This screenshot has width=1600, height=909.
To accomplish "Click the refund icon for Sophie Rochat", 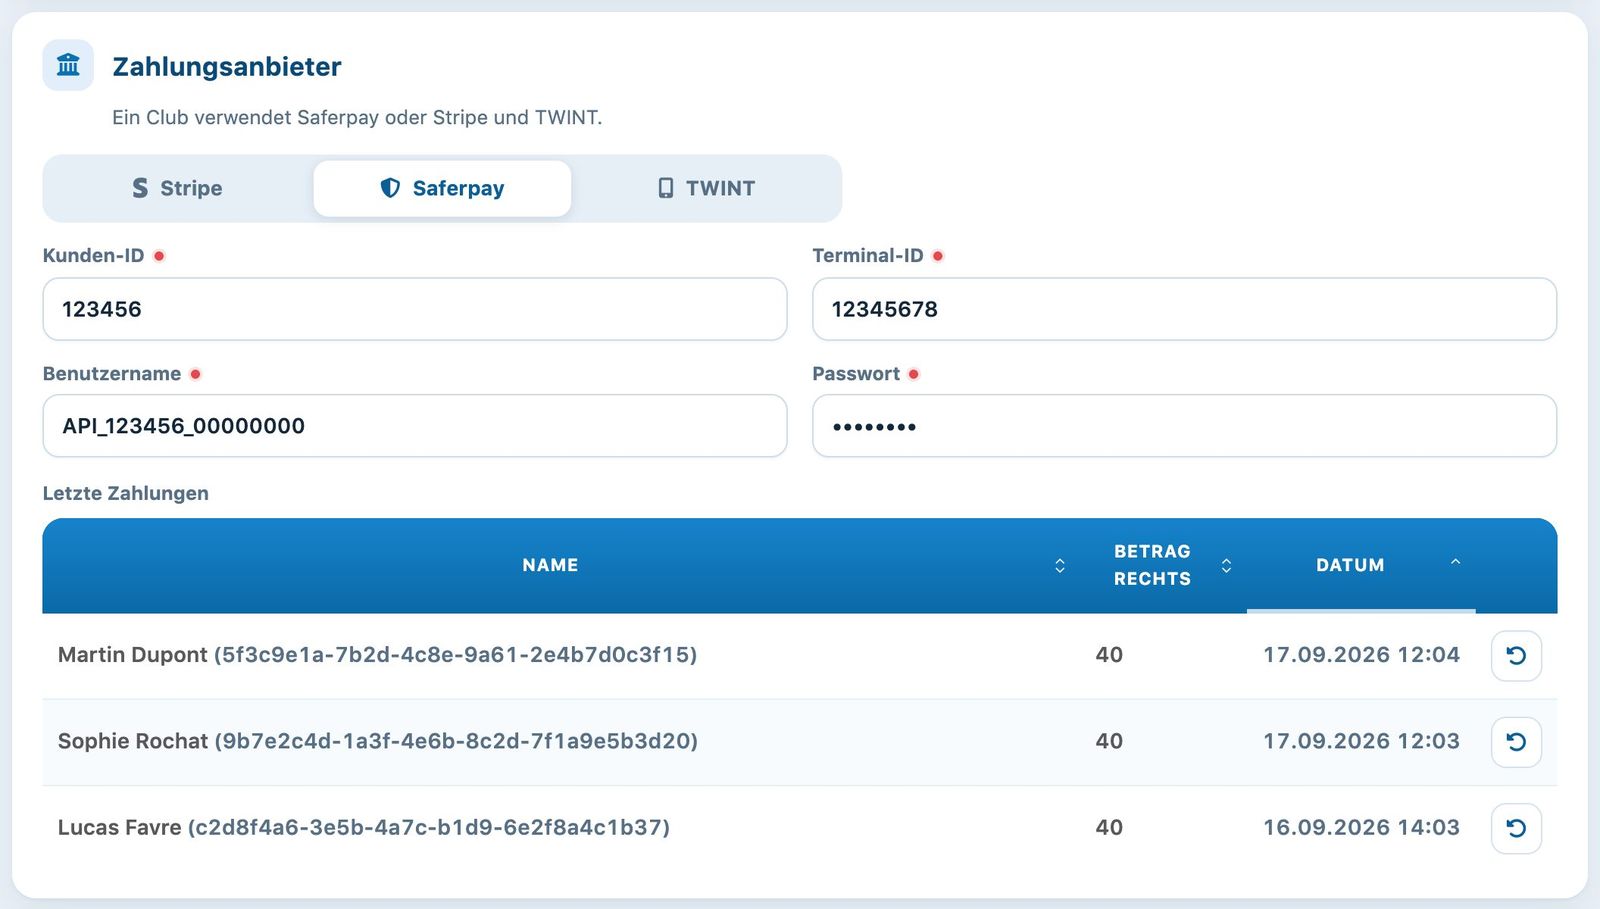I will click(x=1516, y=742).
